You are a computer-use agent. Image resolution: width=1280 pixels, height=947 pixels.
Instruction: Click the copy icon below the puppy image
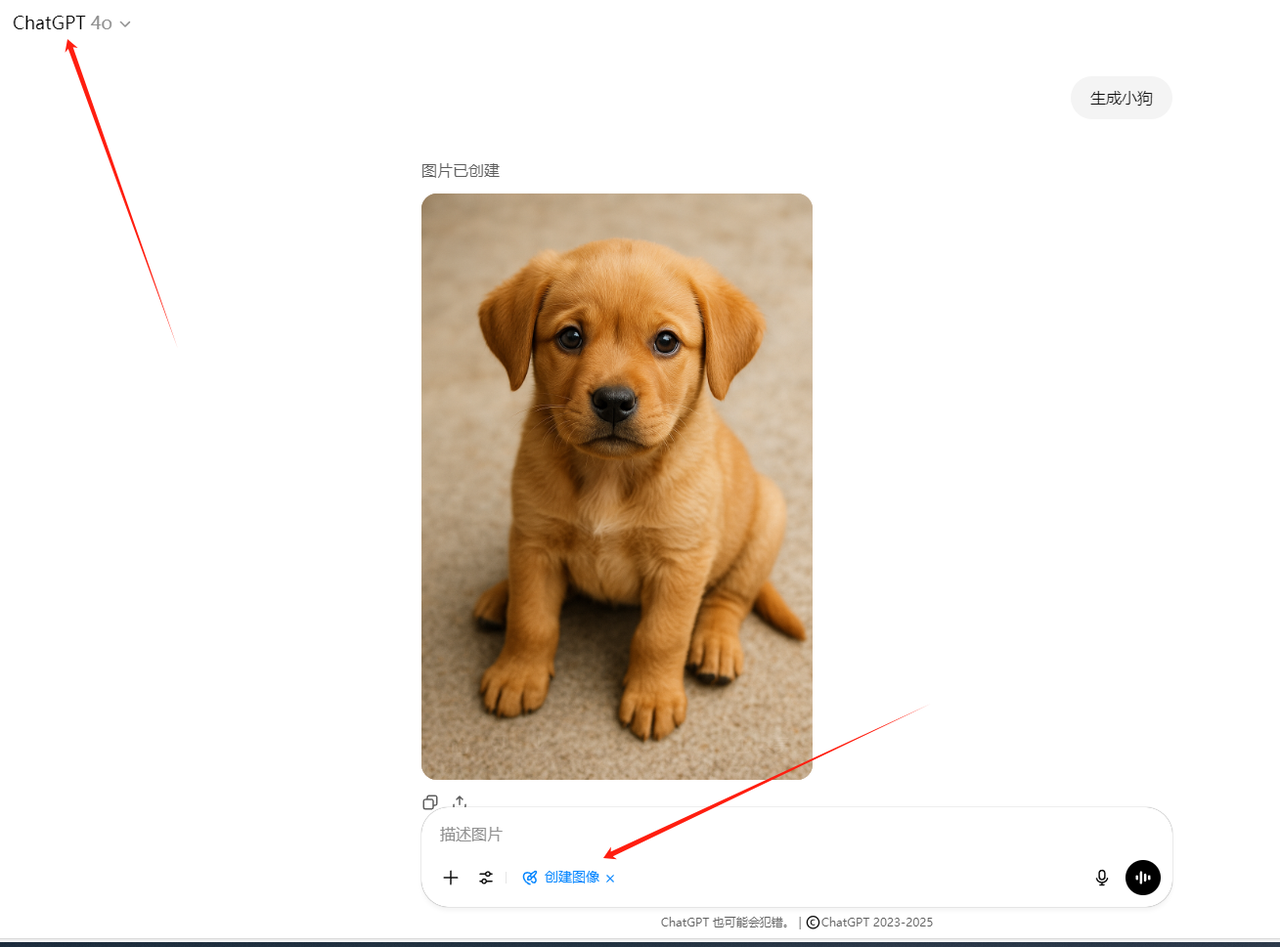click(x=430, y=801)
